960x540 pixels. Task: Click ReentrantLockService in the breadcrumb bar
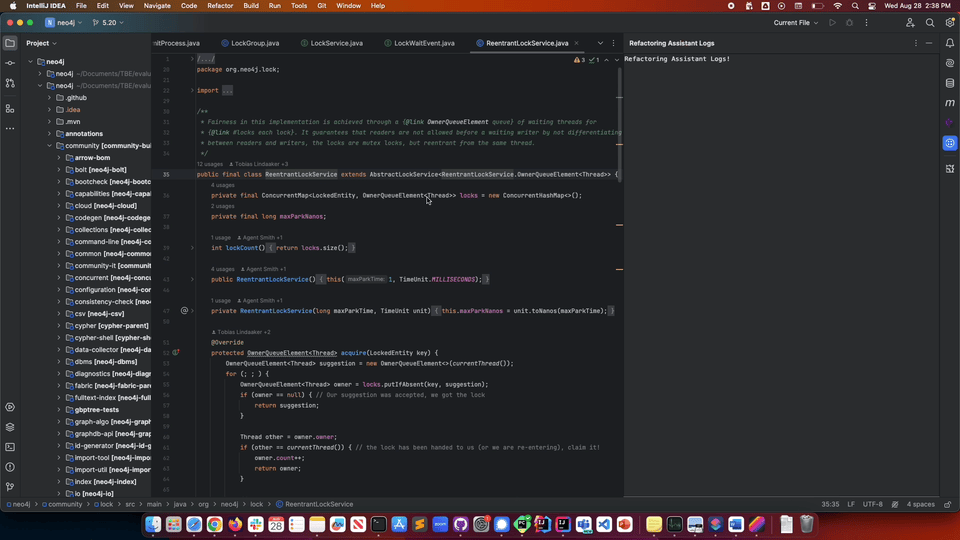coord(318,504)
